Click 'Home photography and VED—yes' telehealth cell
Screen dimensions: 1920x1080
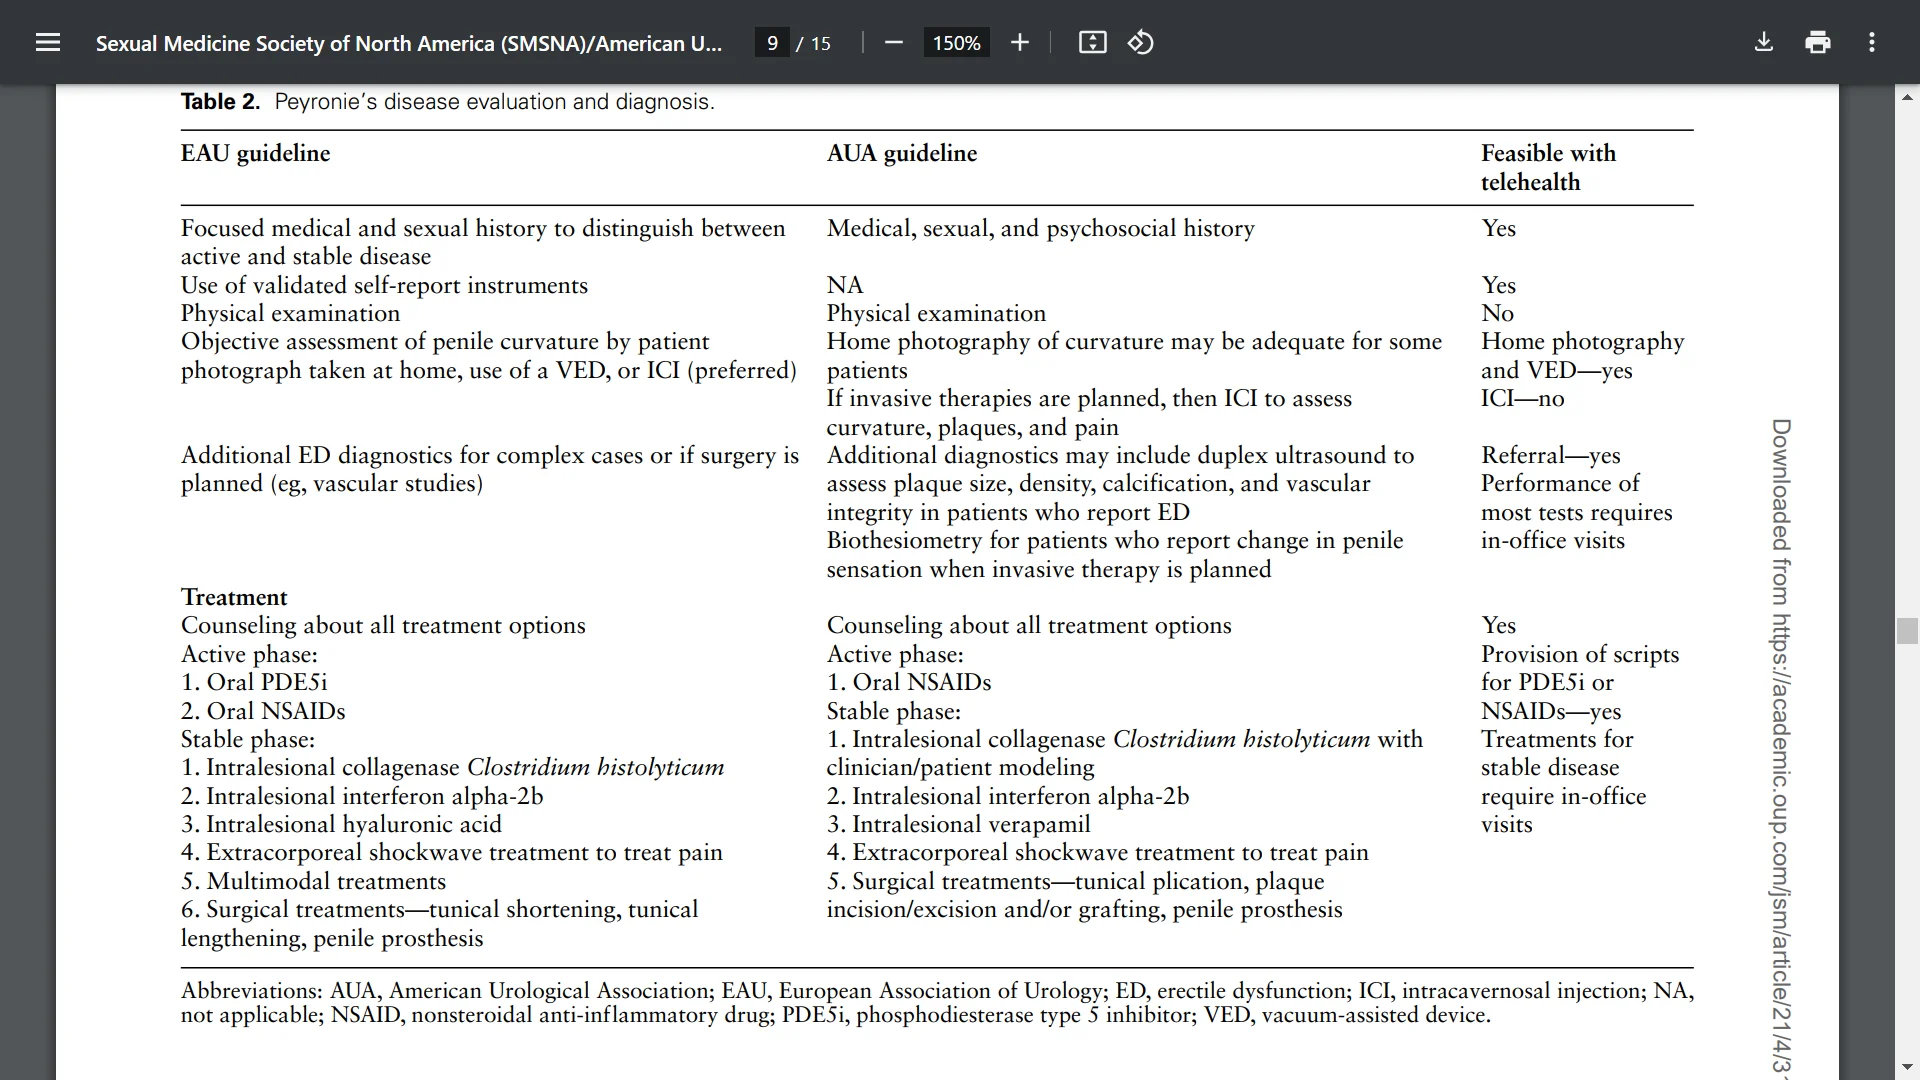pyautogui.click(x=1582, y=355)
